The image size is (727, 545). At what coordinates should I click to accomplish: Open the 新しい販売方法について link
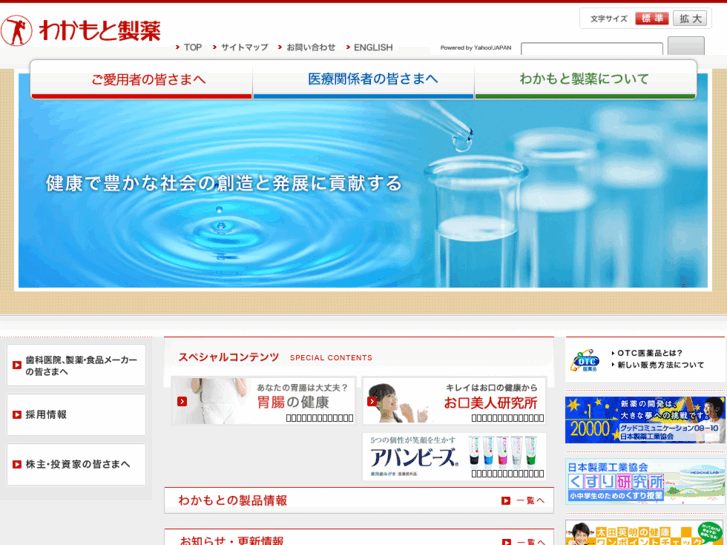pos(660,365)
